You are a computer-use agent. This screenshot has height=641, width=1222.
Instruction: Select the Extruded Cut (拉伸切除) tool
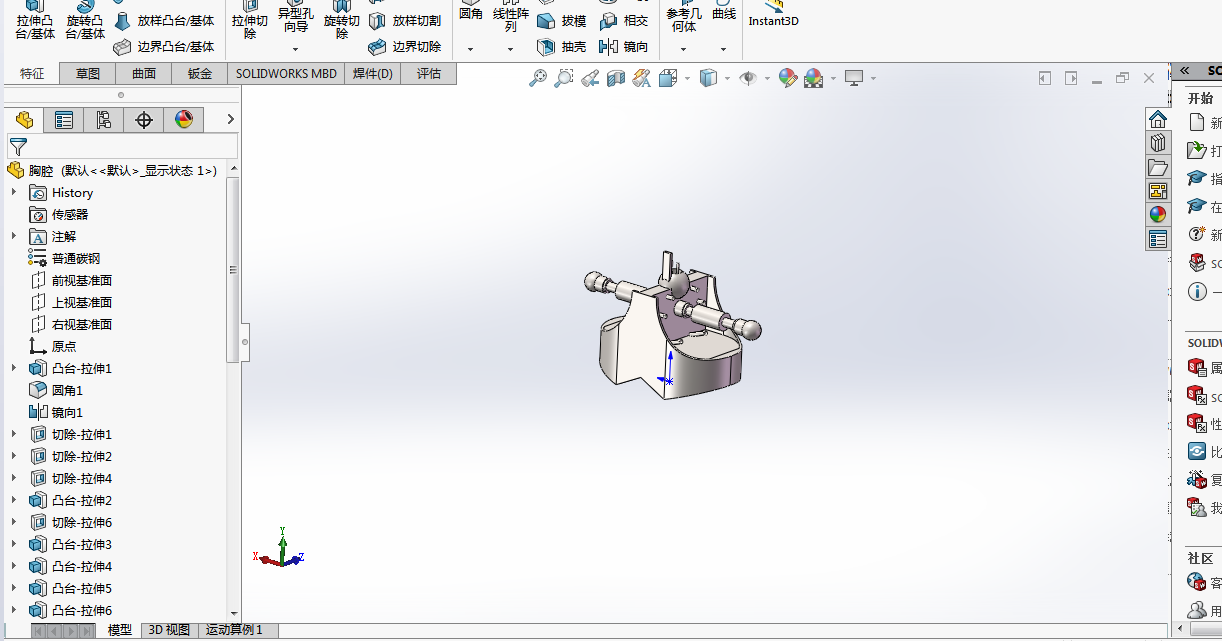click(x=250, y=20)
